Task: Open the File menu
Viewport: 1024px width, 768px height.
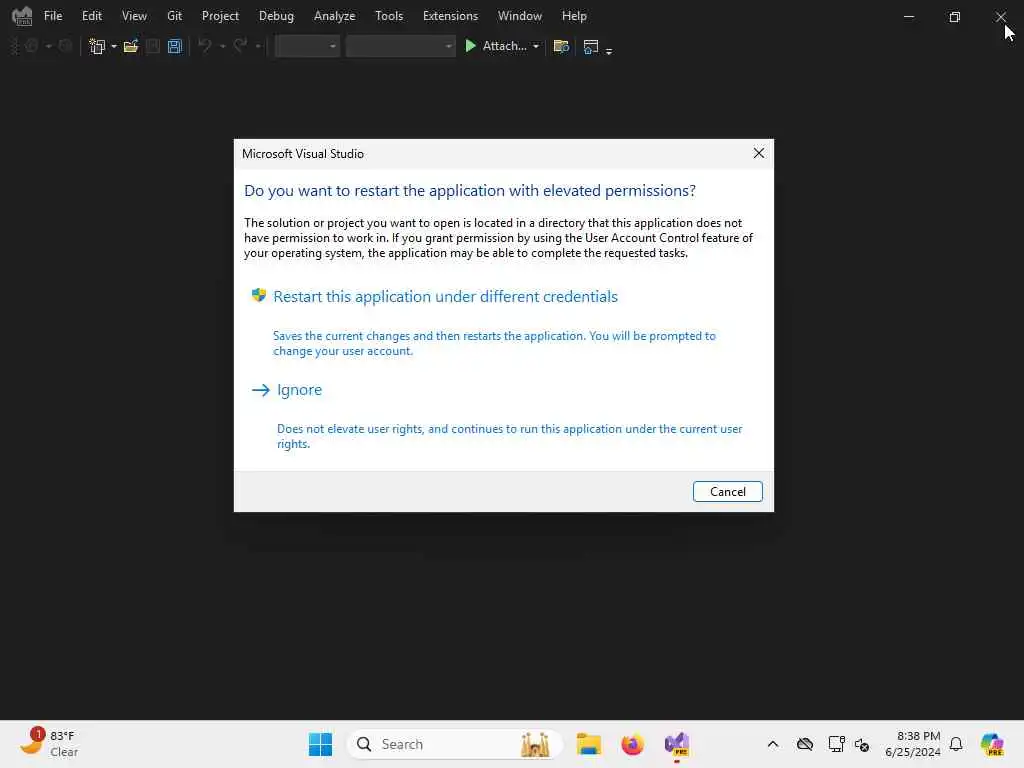Action: tap(53, 16)
